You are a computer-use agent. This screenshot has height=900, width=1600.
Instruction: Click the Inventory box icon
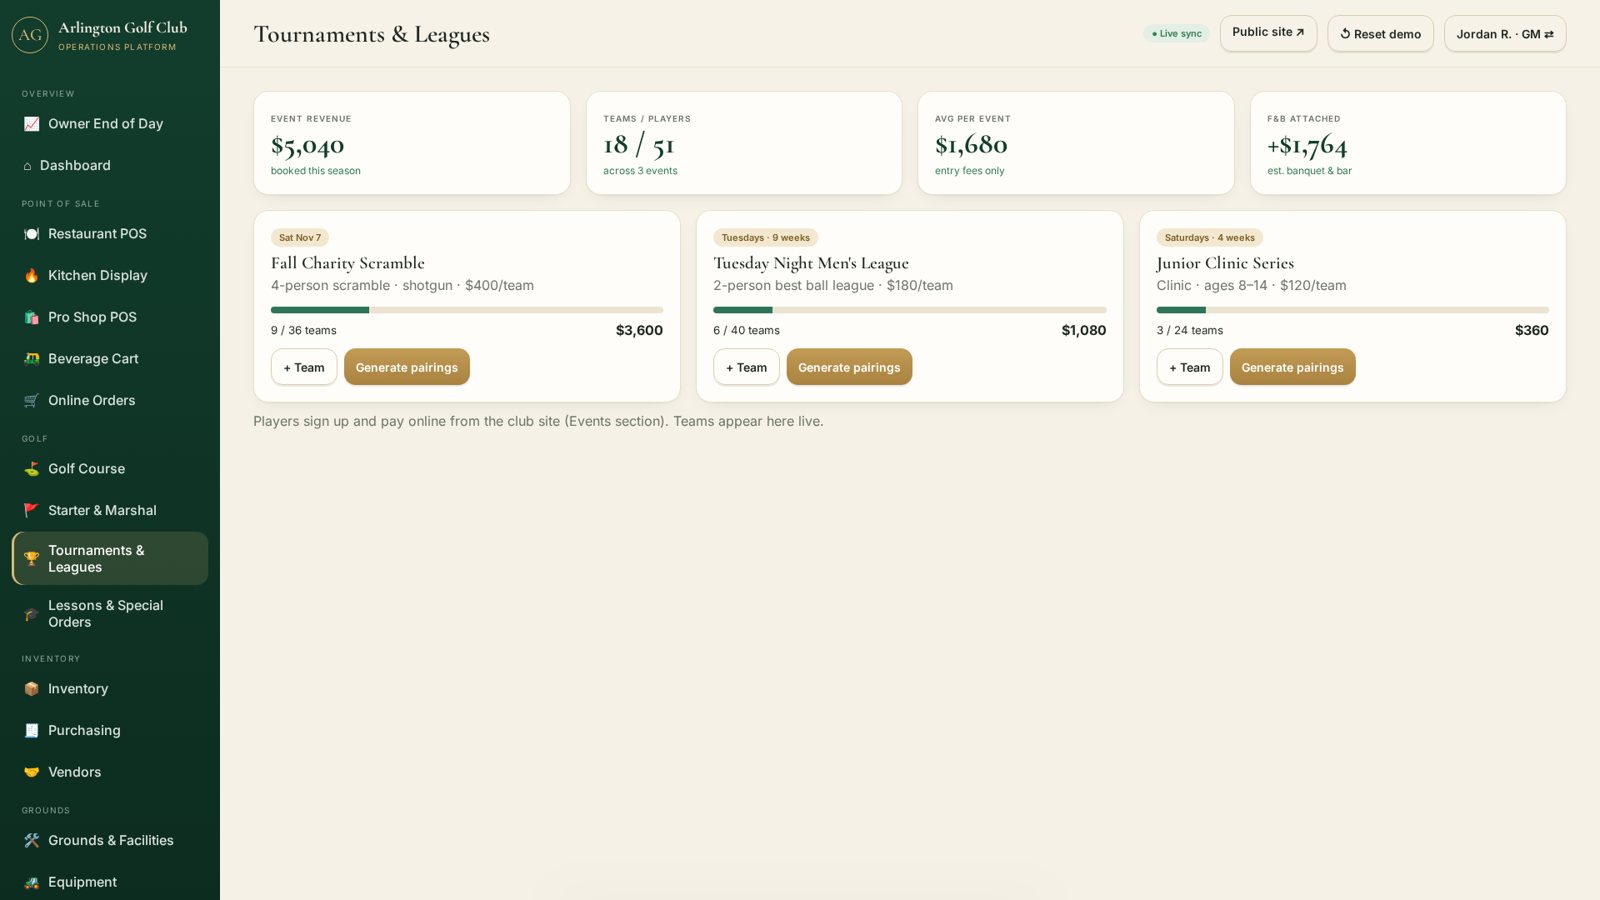[x=31, y=689]
